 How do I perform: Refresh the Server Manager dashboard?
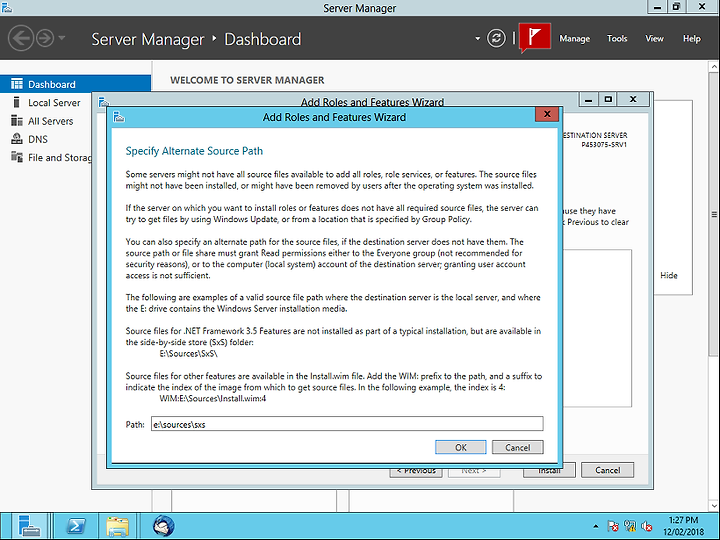pyautogui.click(x=496, y=38)
